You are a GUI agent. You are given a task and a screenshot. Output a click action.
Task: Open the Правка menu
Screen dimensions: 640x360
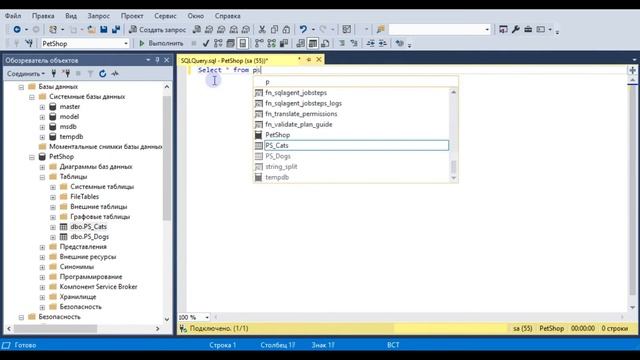[43, 16]
